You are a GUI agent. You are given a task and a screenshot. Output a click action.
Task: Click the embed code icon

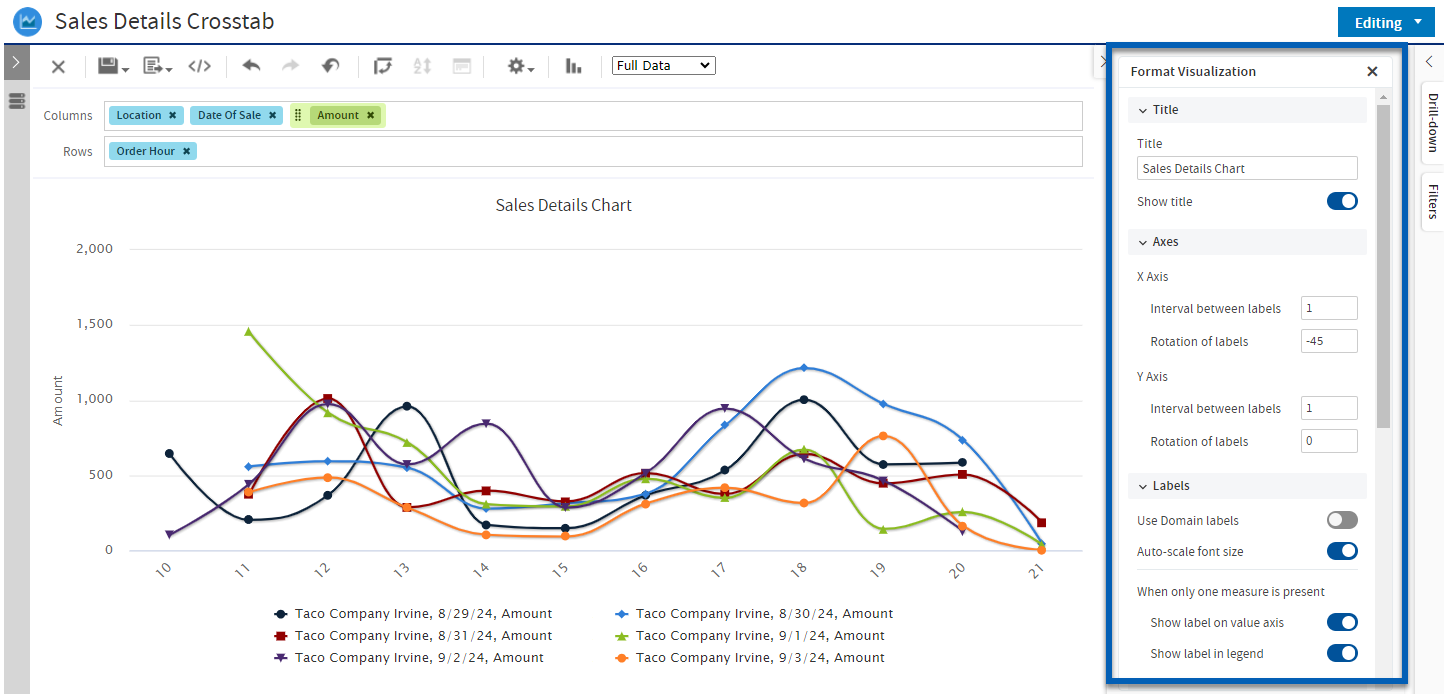[x=200, y=66]
